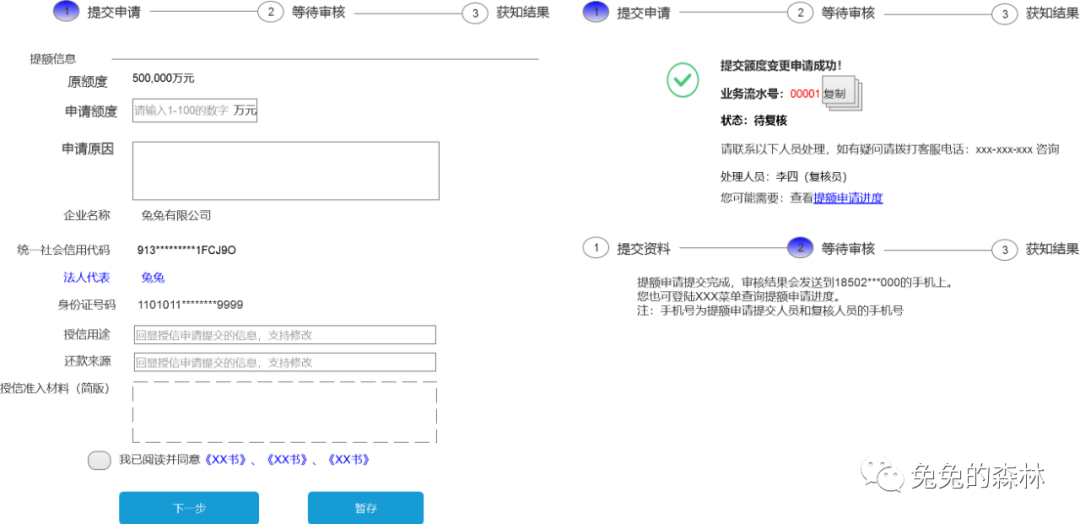Click the credit code 913*********1FCJ9O
The image size is (1080, 524).
187,249
